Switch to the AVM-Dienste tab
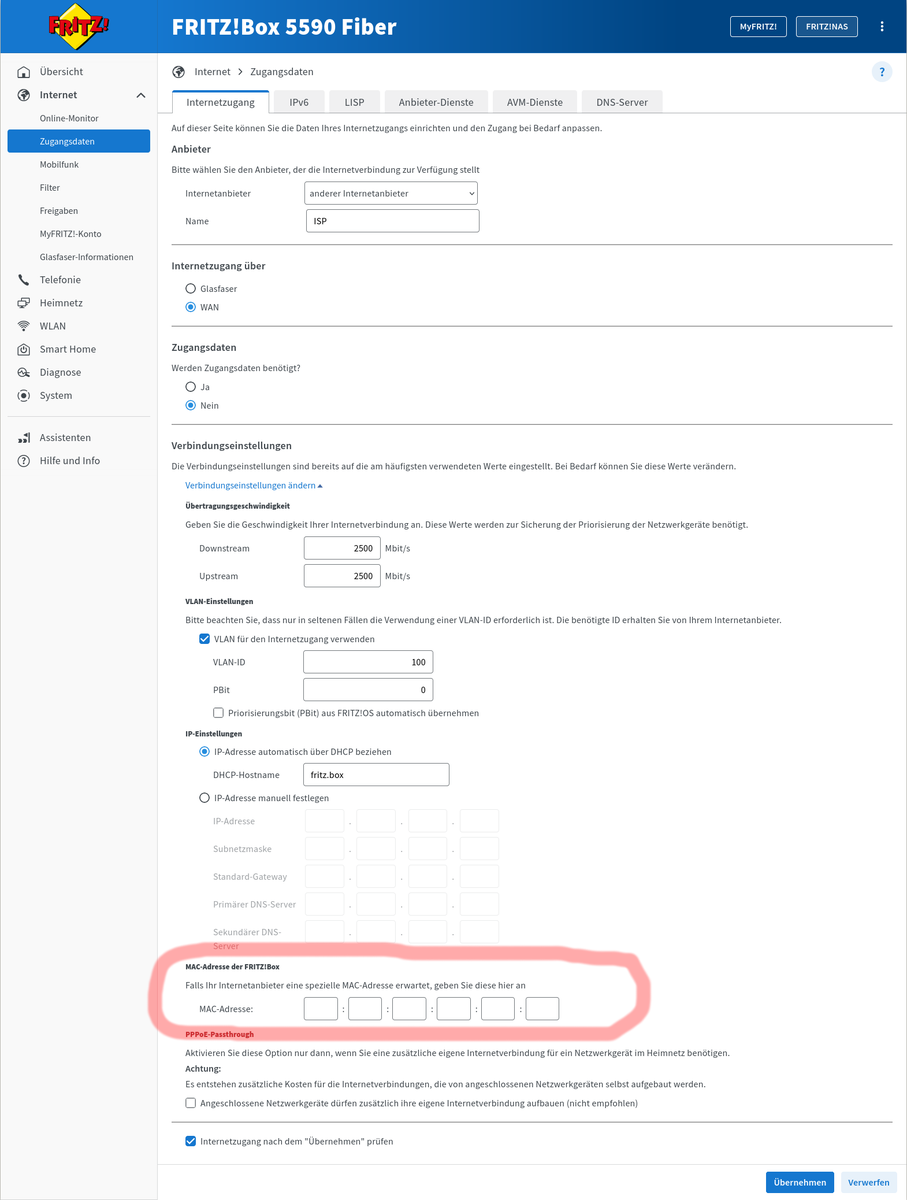This screenshot has width=907, height=1200. (x=534, y=102)
